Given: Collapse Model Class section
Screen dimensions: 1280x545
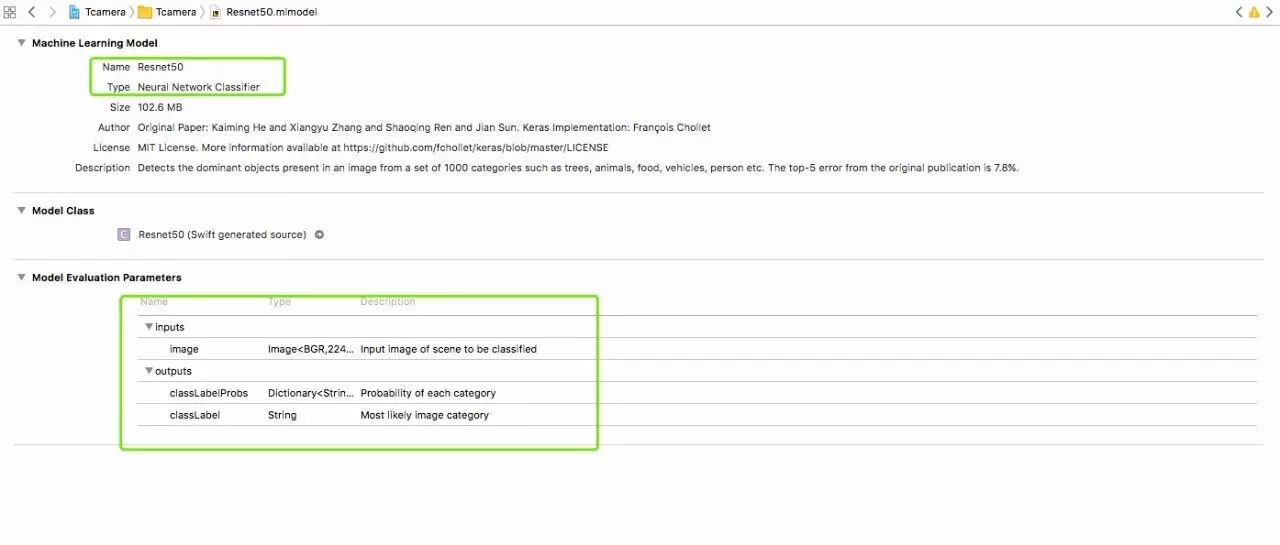Looking at the screenshot, I should point(22,211).
